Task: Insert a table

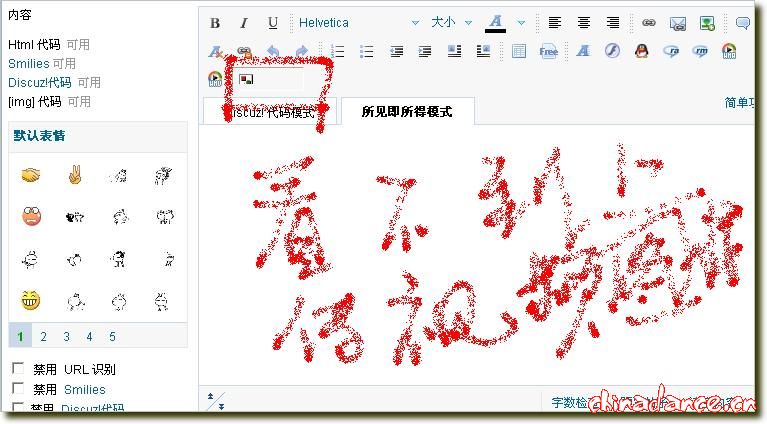Action: coord(519,51)
